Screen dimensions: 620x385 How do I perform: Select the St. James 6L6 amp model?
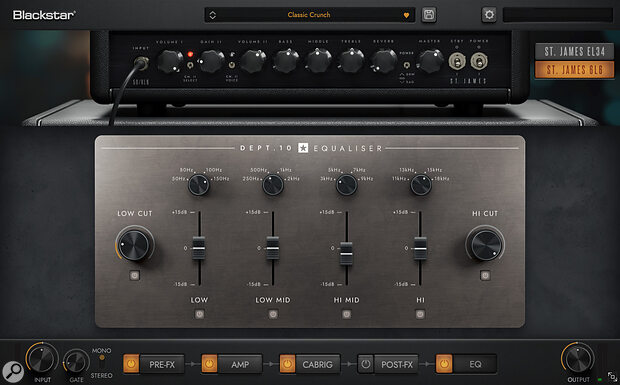tap(575, 70)
